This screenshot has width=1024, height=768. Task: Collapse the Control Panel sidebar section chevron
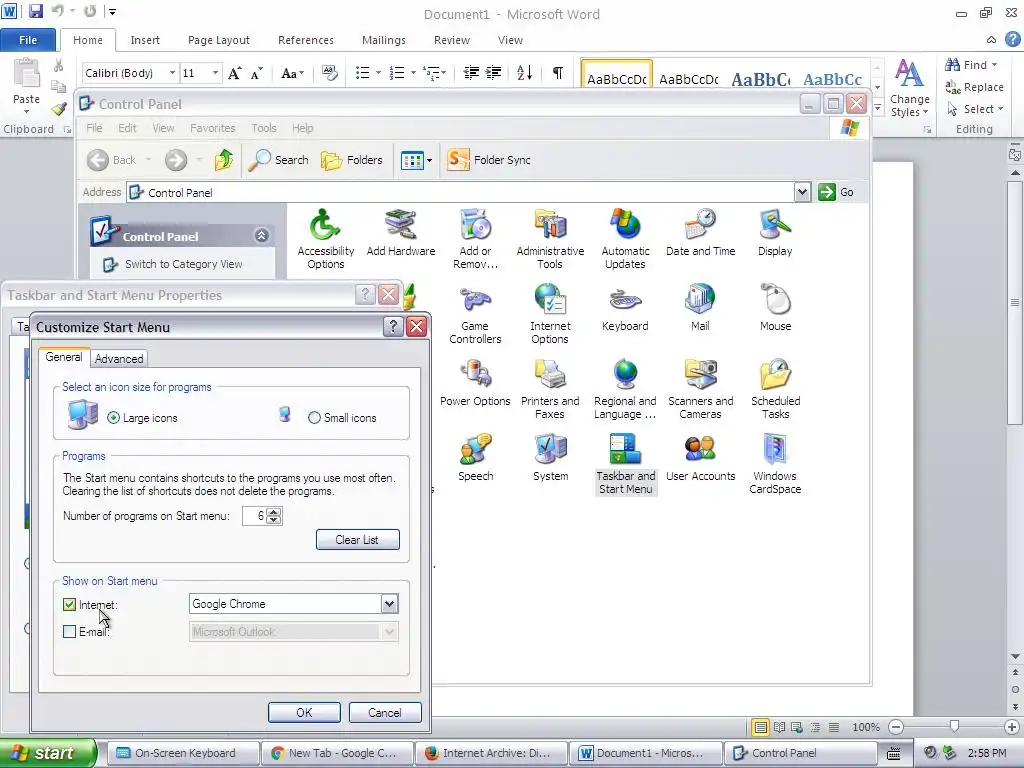pyautogui.click(x=262, y=236)
